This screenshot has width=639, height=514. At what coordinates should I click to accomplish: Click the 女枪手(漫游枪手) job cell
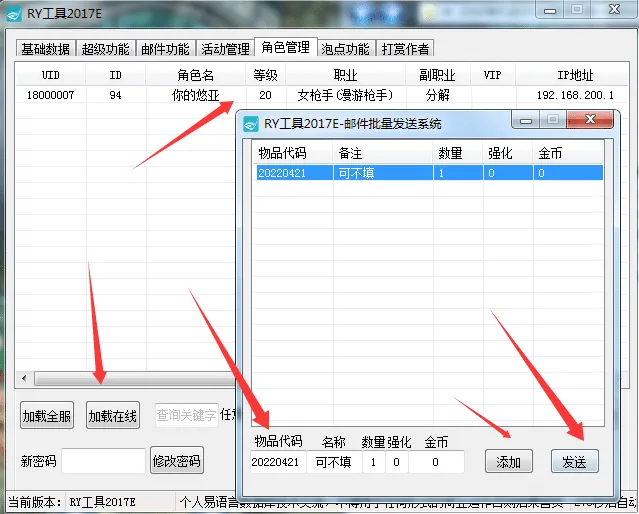[346, 95]
